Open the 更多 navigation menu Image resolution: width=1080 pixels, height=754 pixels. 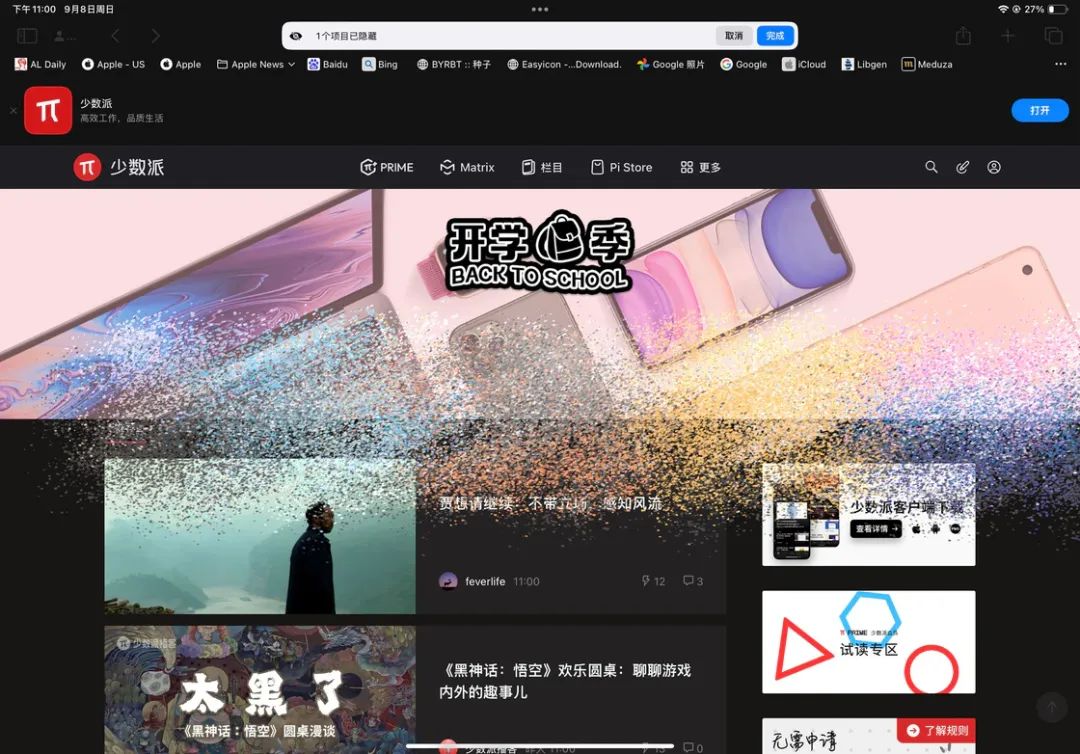(700, 167)
